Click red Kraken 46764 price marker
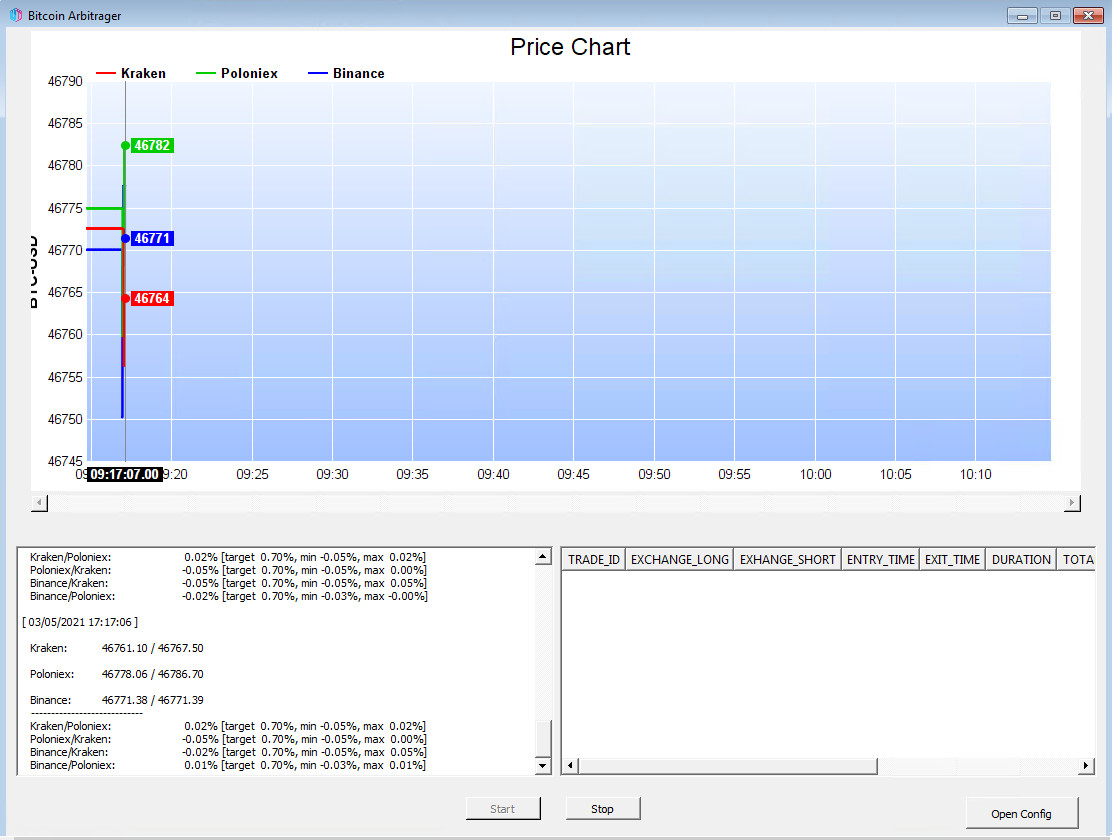This screenshot has height=840, width=1112. tap(152, 298)
